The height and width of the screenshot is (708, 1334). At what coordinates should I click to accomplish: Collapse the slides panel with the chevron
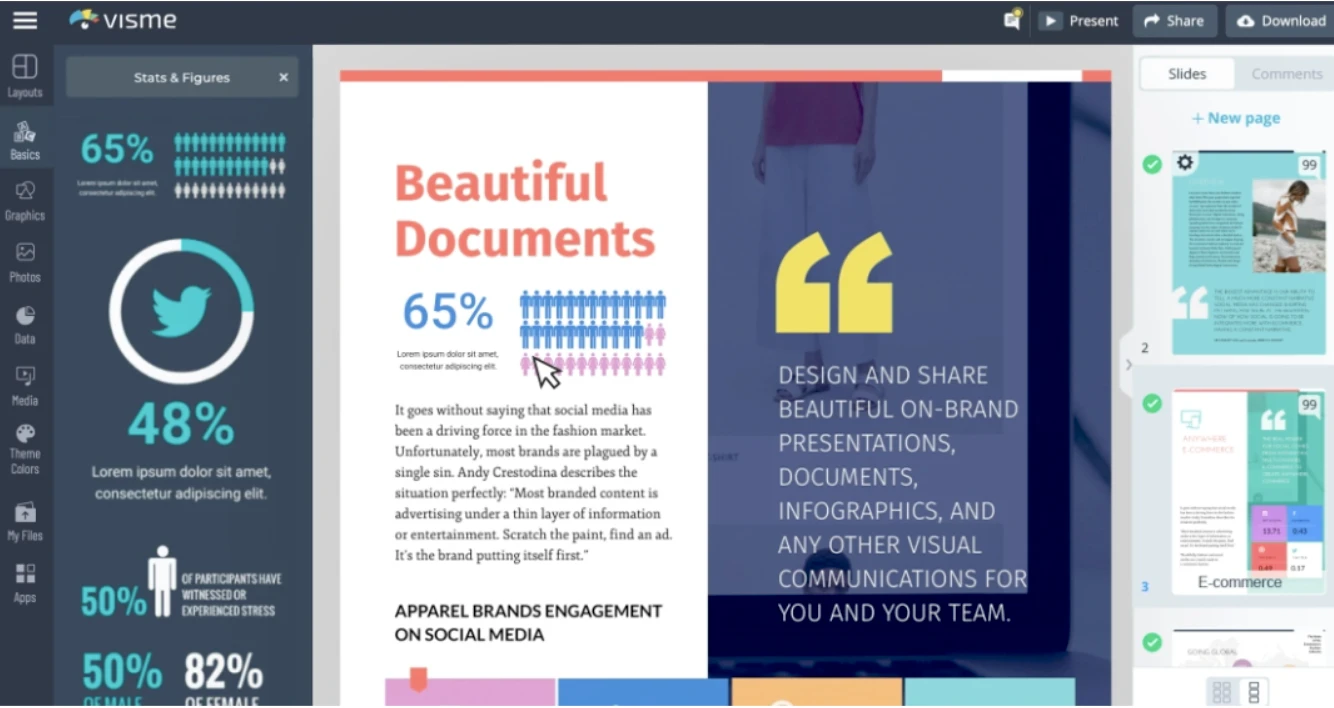click(1128, 365)
